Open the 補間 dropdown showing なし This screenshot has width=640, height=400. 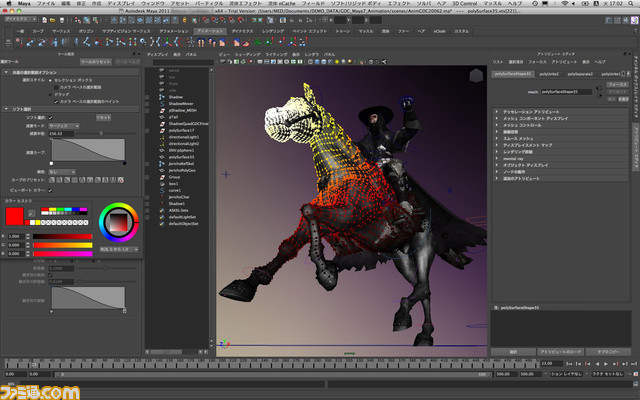click(x=62, y=172)
